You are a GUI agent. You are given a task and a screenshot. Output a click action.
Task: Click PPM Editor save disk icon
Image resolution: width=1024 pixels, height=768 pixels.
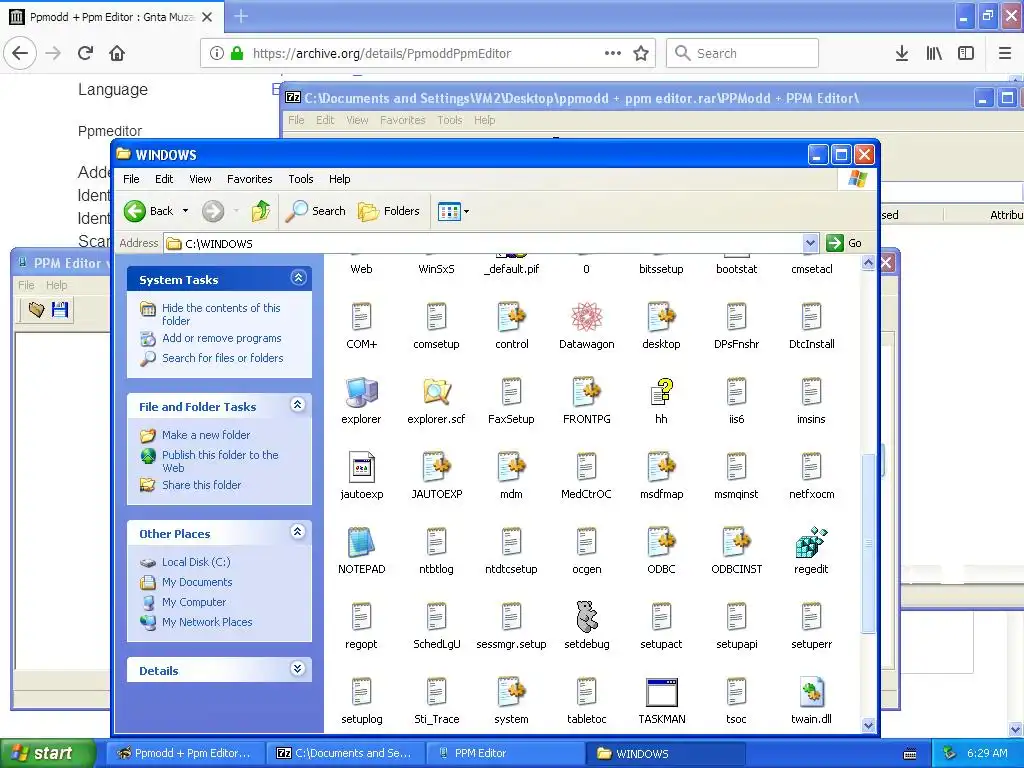[x=59, y=310]
